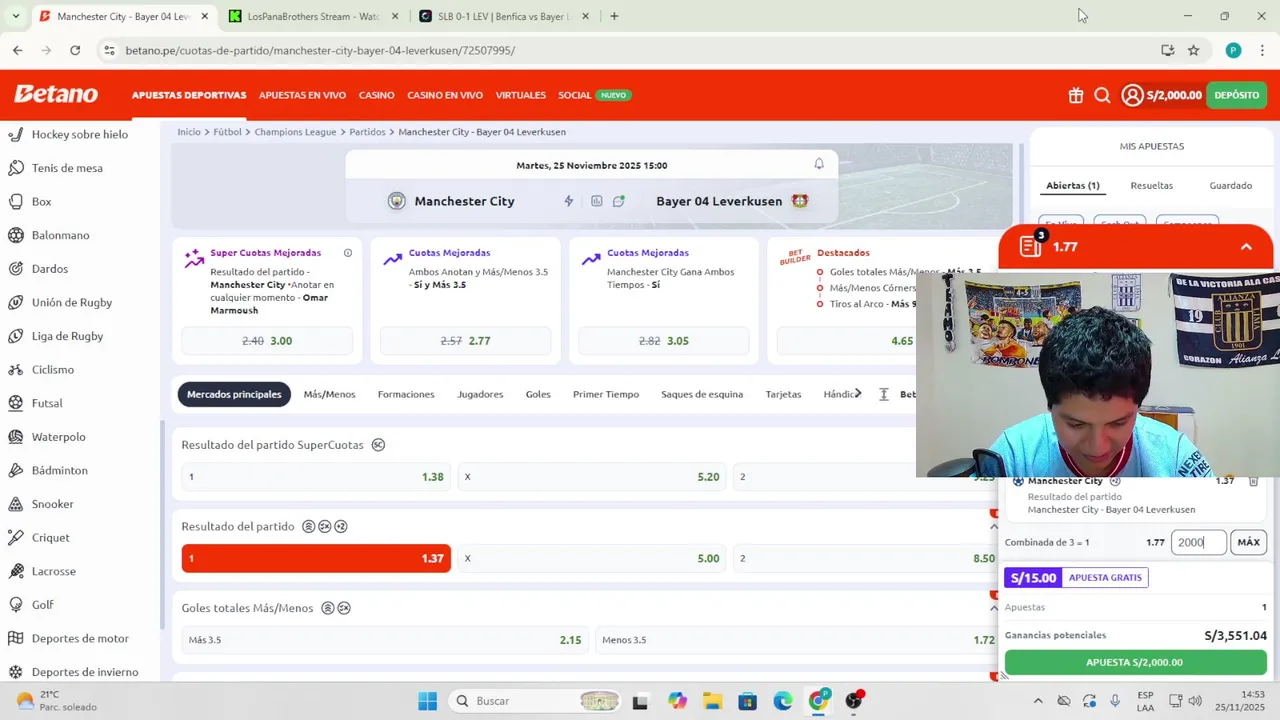
Task: Enable match notifications with the bell icon
Action: 819,164
